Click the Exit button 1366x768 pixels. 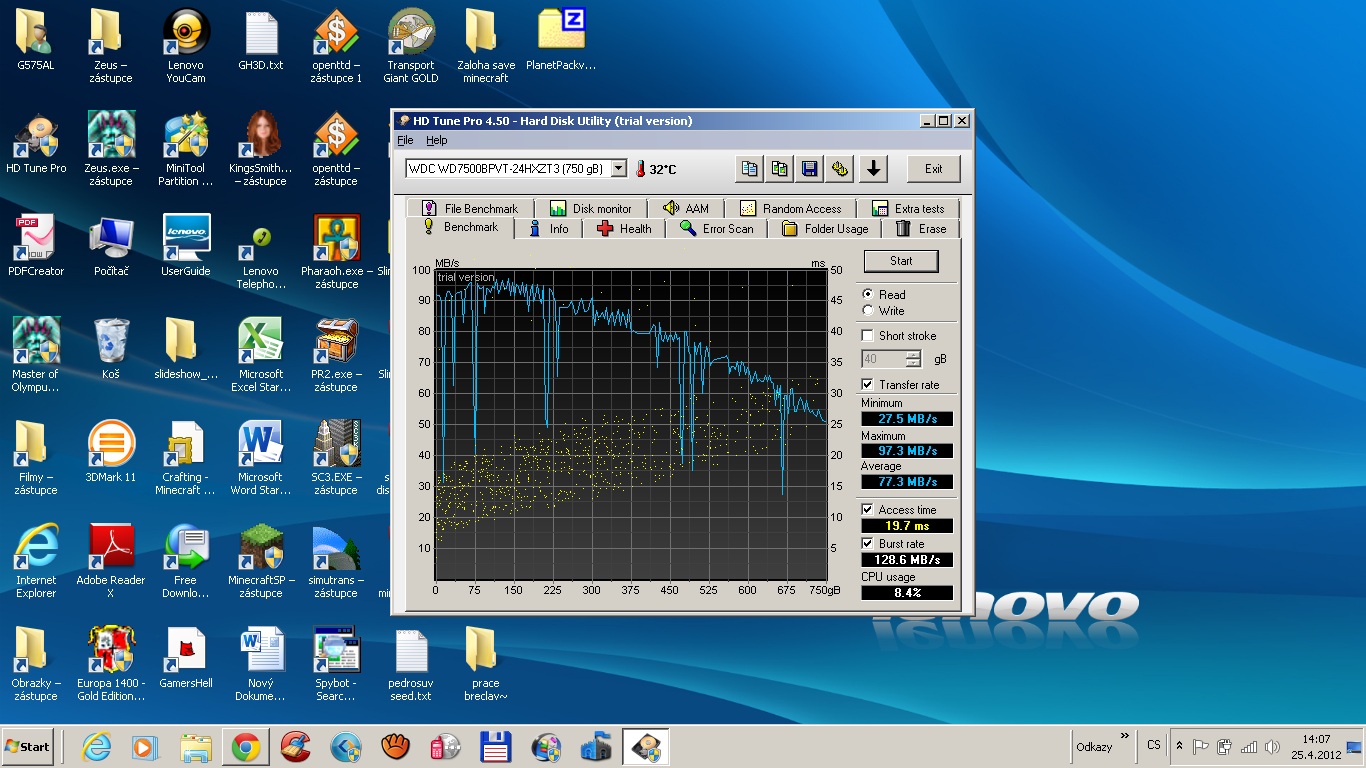point(933,169)
